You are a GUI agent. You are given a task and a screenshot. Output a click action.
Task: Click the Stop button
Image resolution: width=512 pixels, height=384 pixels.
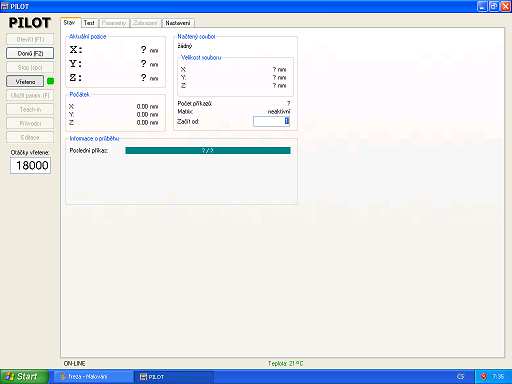pyautogui.click(x=30, y=67)
